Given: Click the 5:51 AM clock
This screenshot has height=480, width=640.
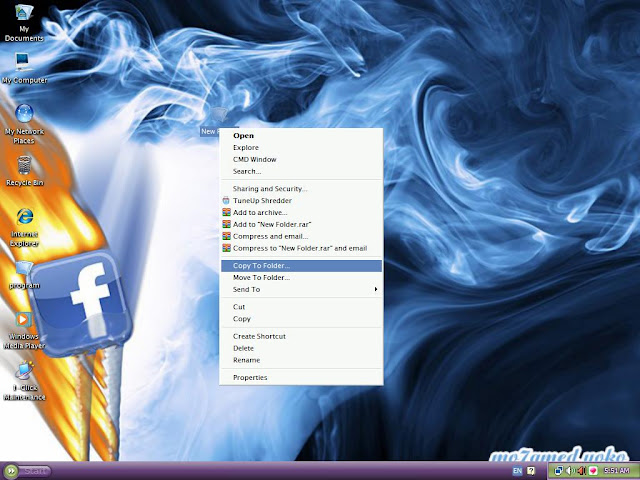Looking at the screenshot, I should pos(617,471).
